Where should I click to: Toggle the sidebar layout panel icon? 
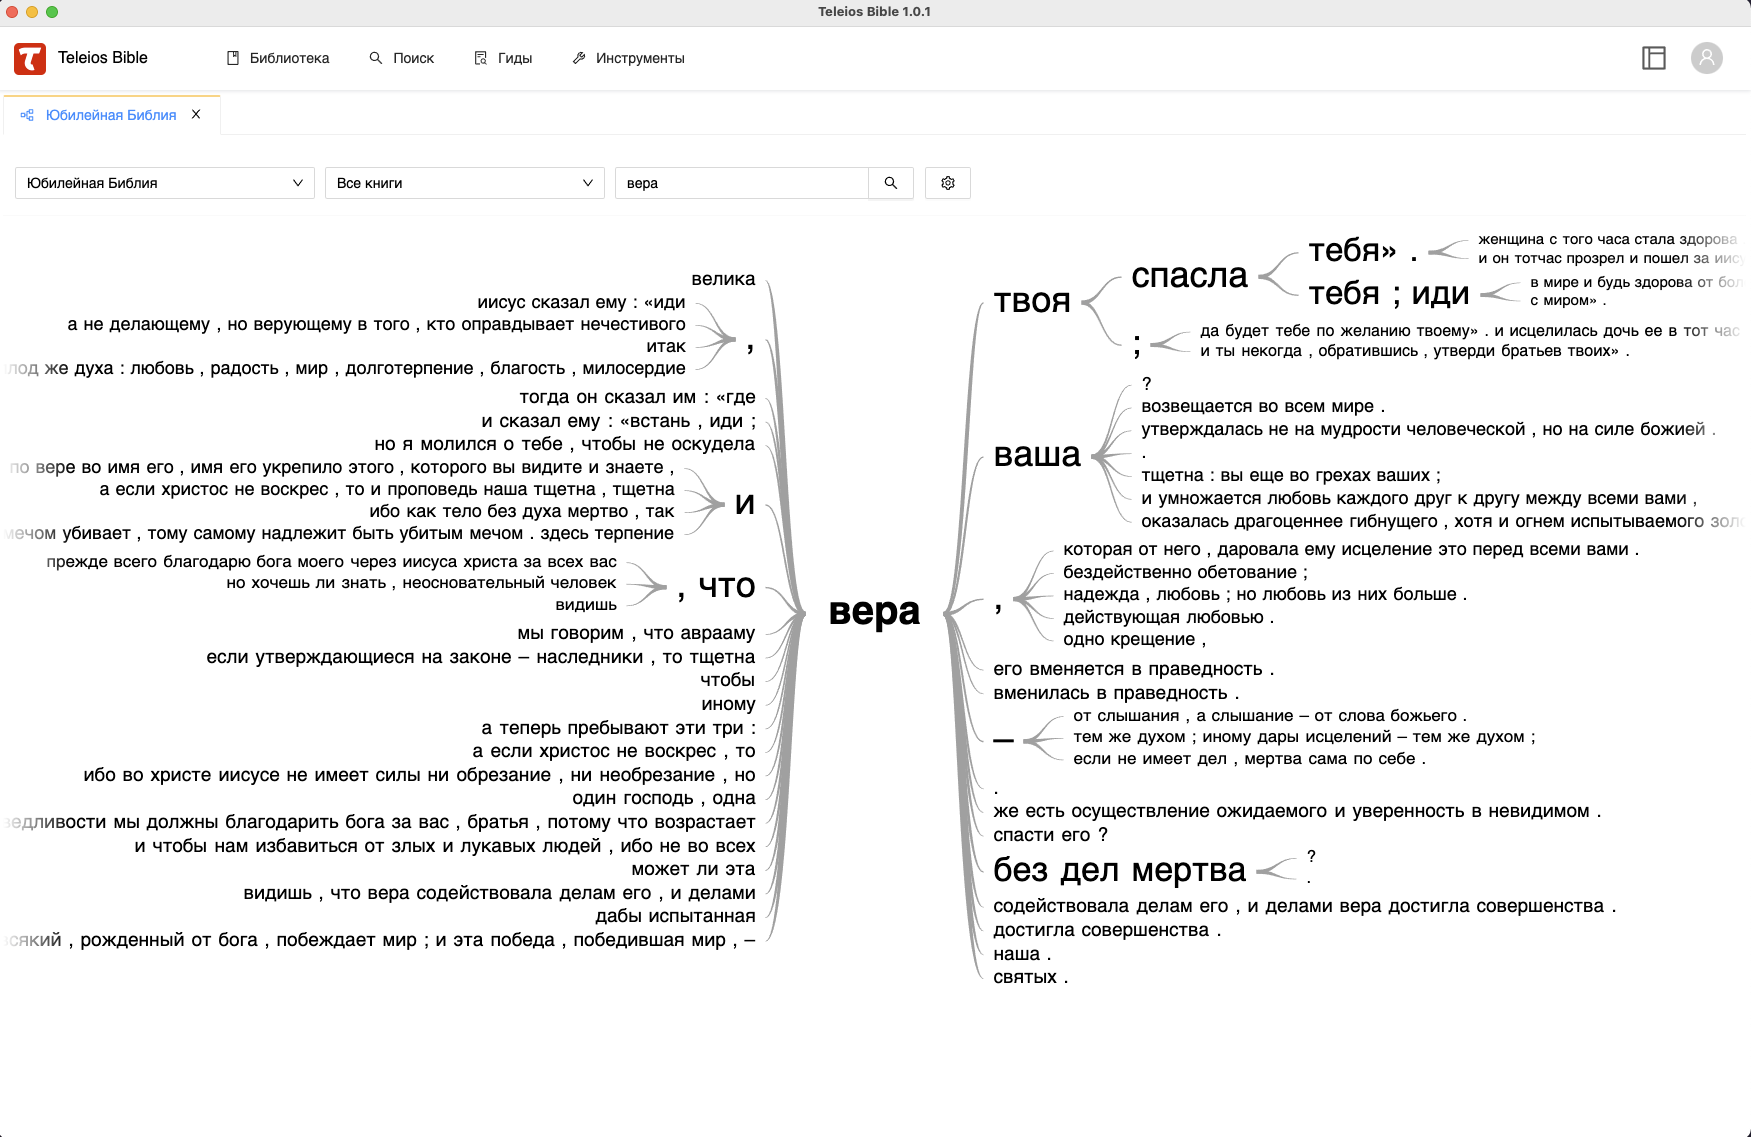(x=1654, y=58)
